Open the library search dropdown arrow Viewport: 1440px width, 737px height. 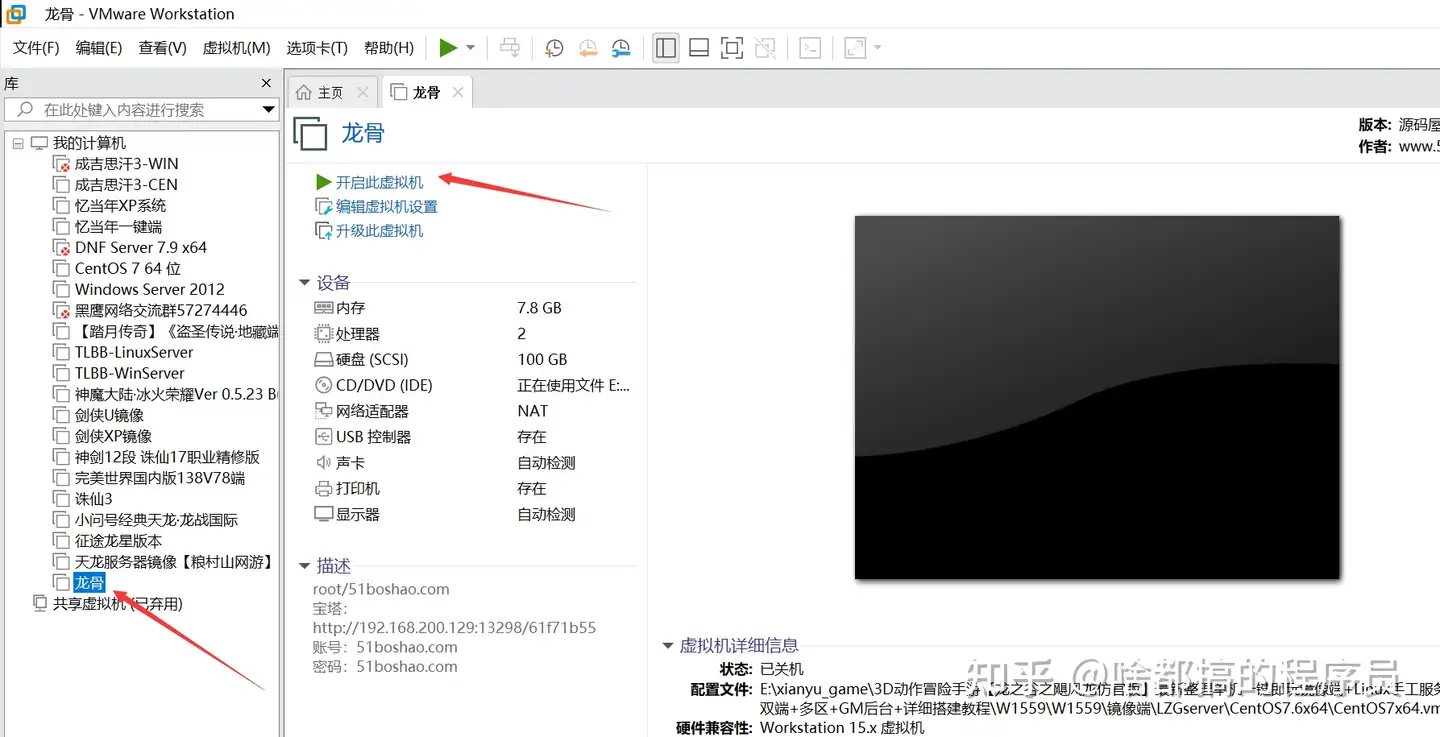[x=269, y=110]
